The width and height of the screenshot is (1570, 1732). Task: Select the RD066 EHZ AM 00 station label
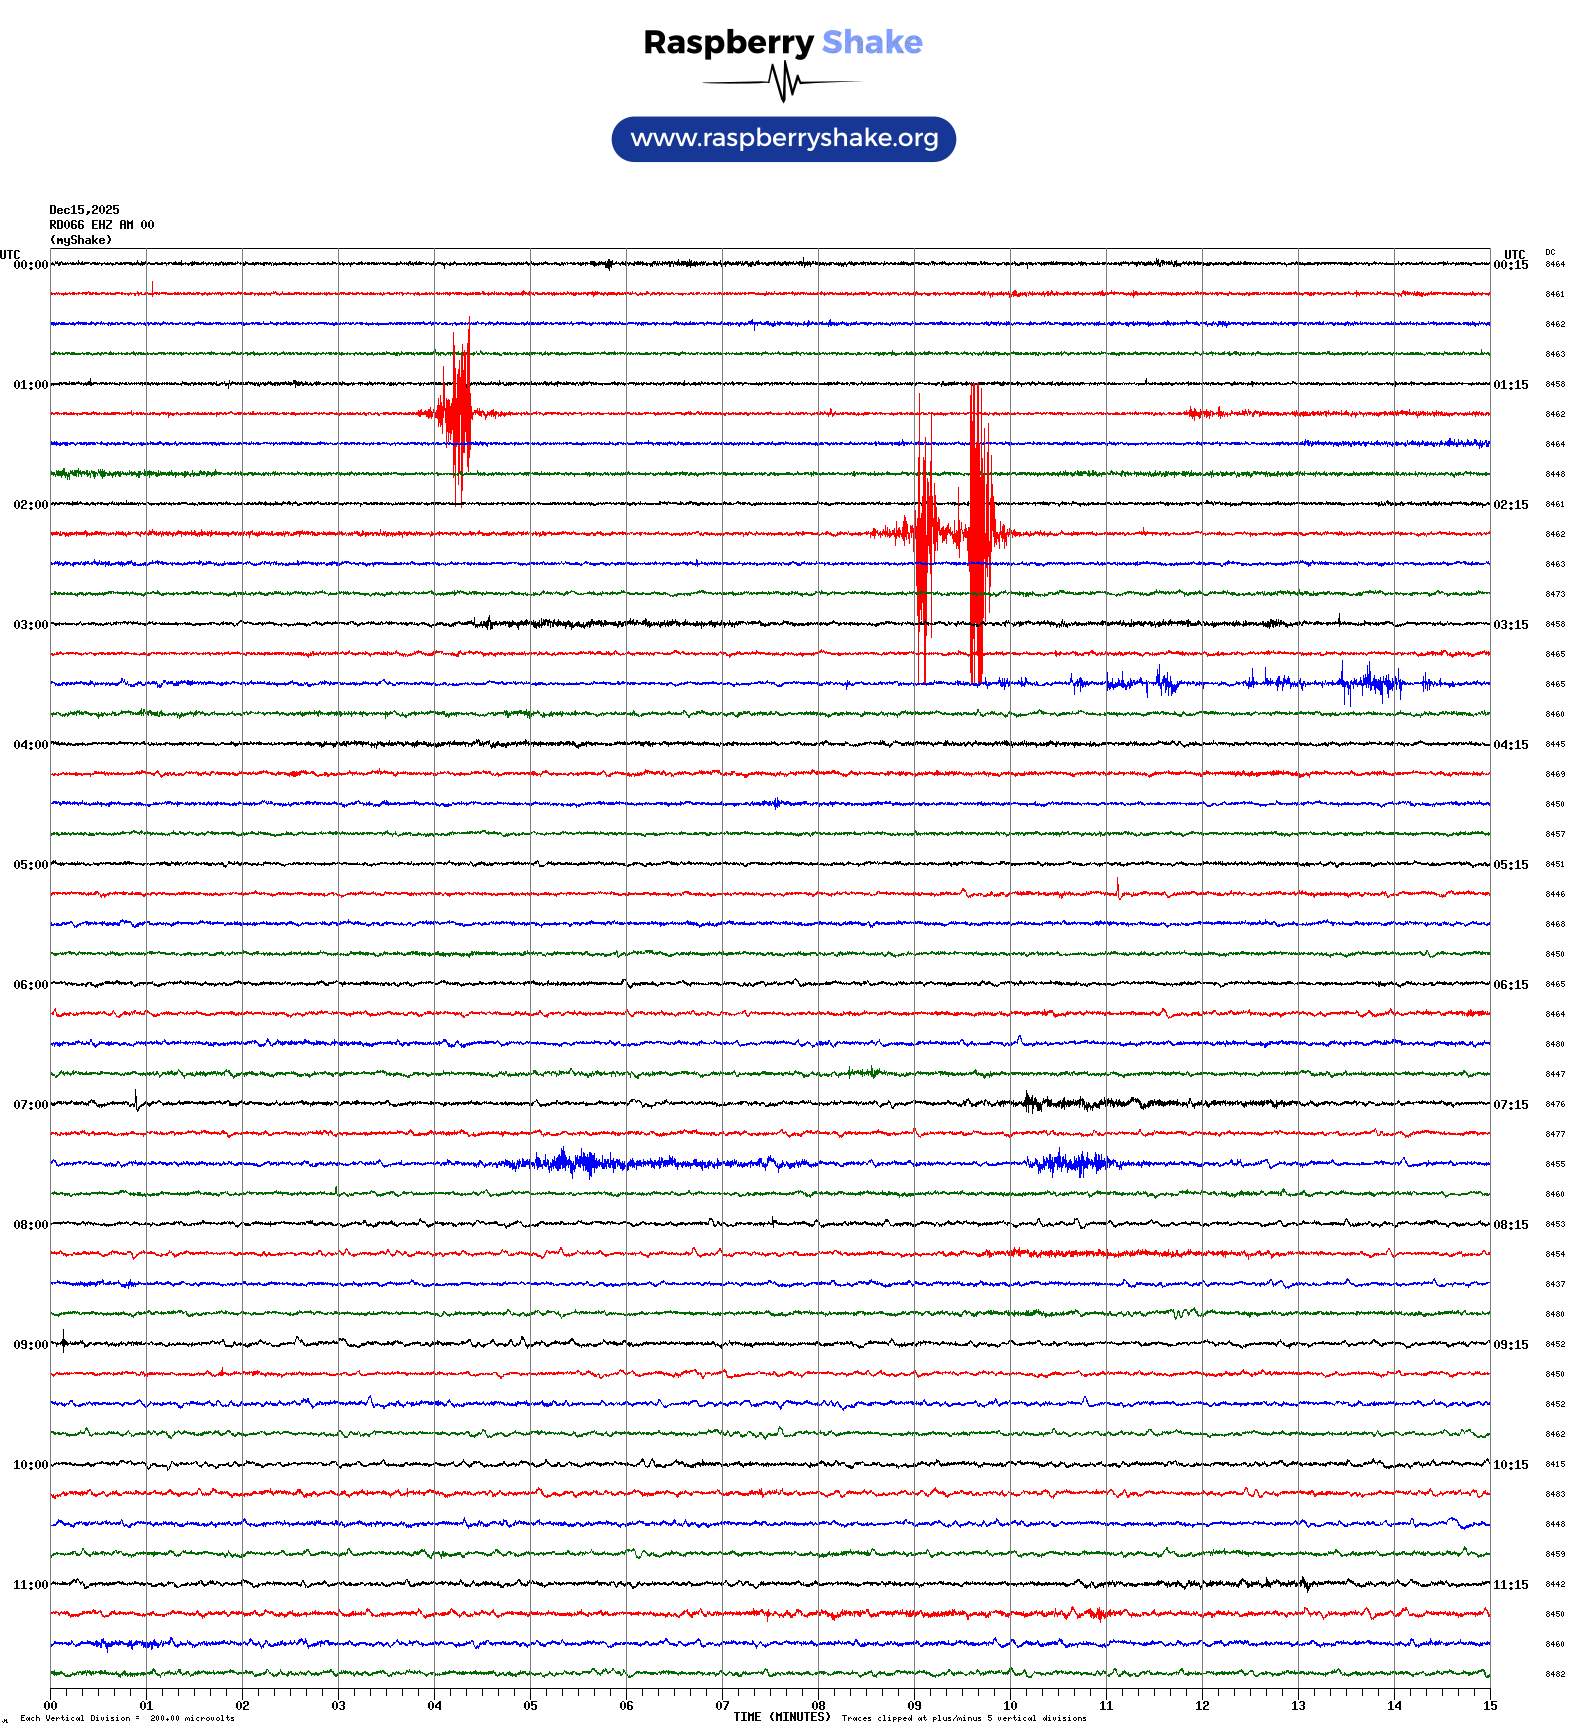(x=101, y=225)
